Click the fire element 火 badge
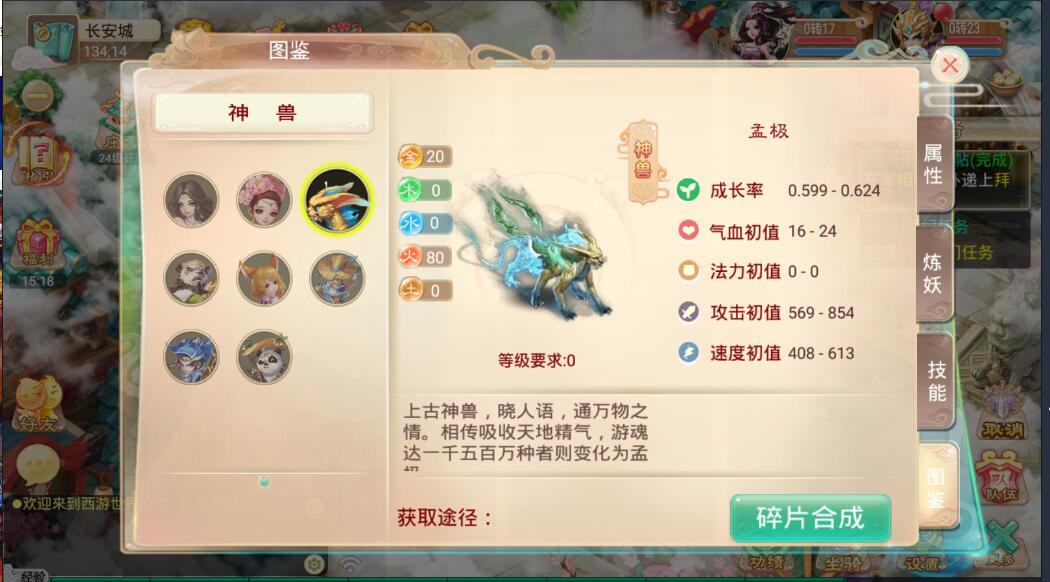This screenshot has height=582, width=1050. 425,257
